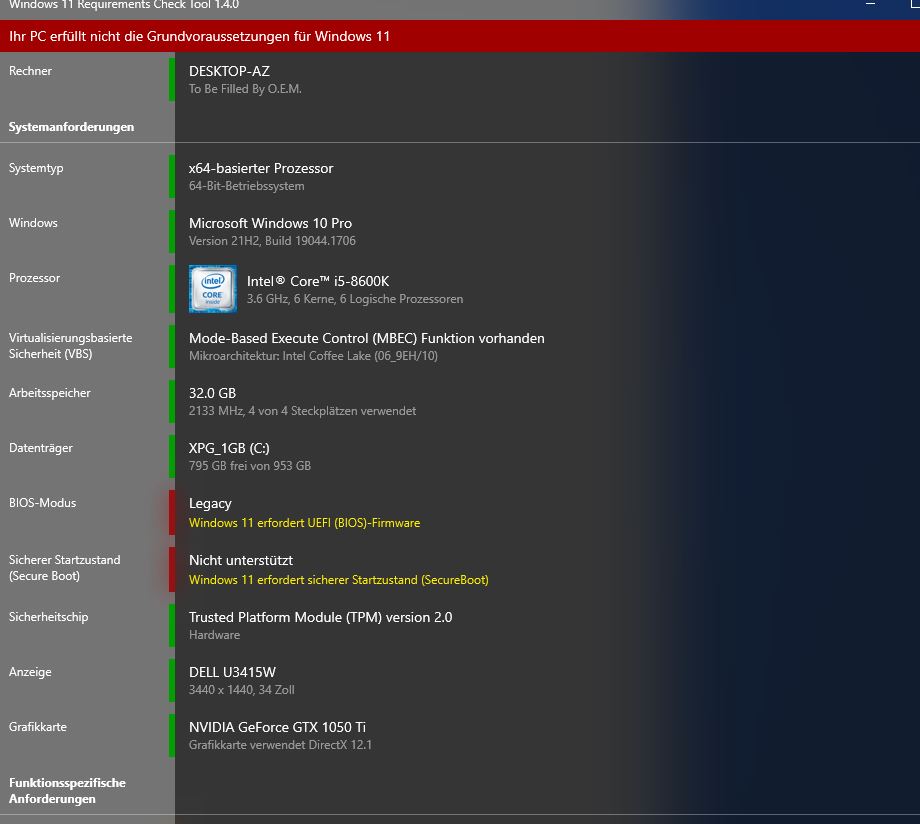Click '3.6 GHz, 6 Kerne' processor details
920x824 pixels.
click(355, 299)
